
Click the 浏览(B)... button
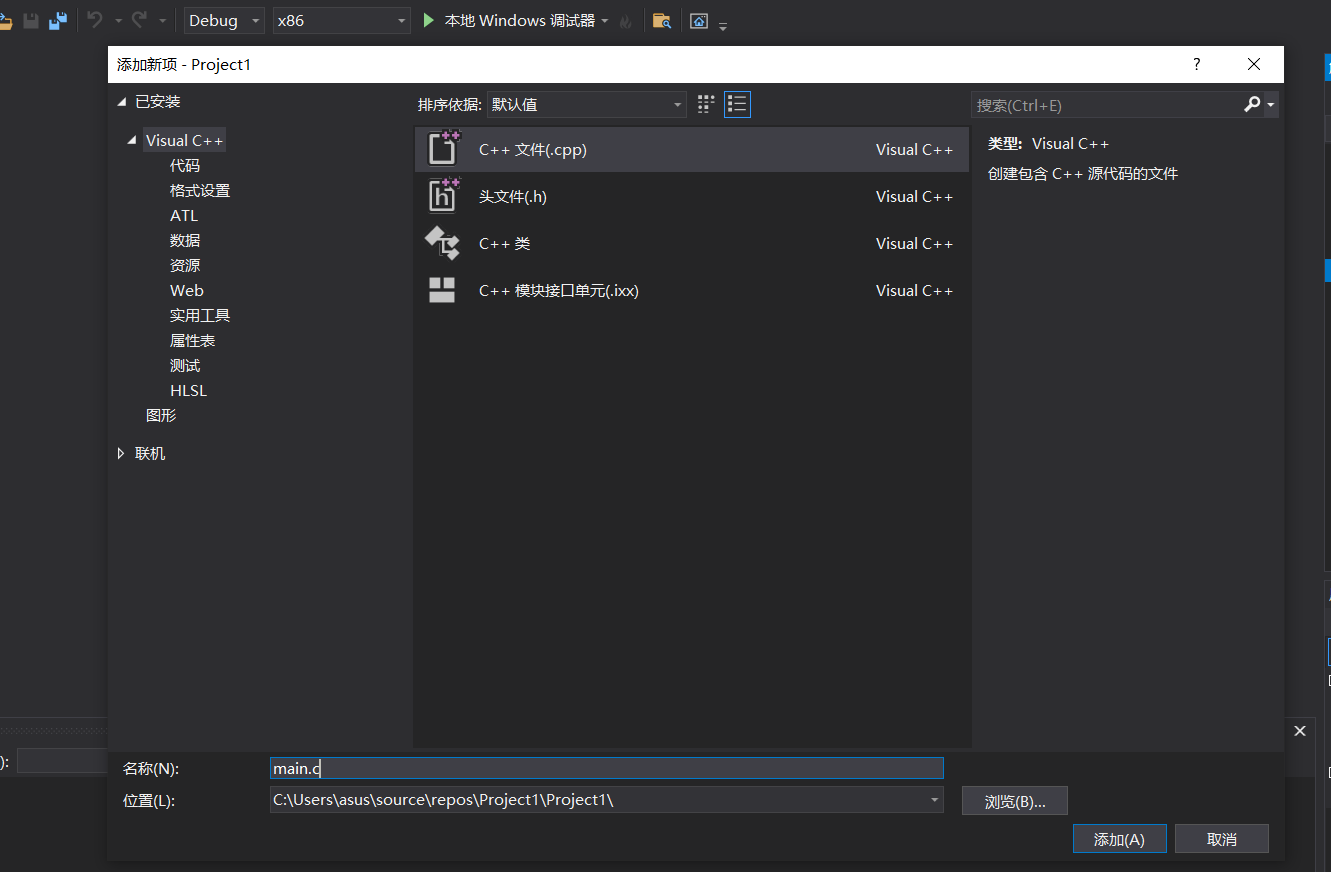(1015, 801)
